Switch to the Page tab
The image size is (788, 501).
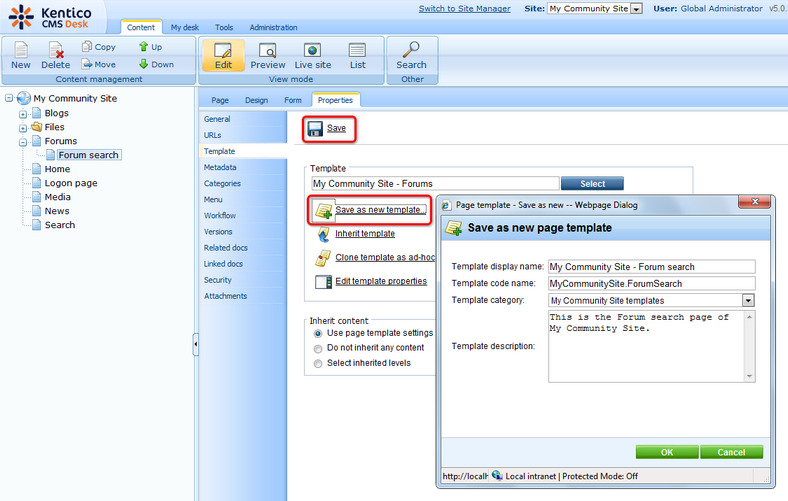tap(220, 100)
